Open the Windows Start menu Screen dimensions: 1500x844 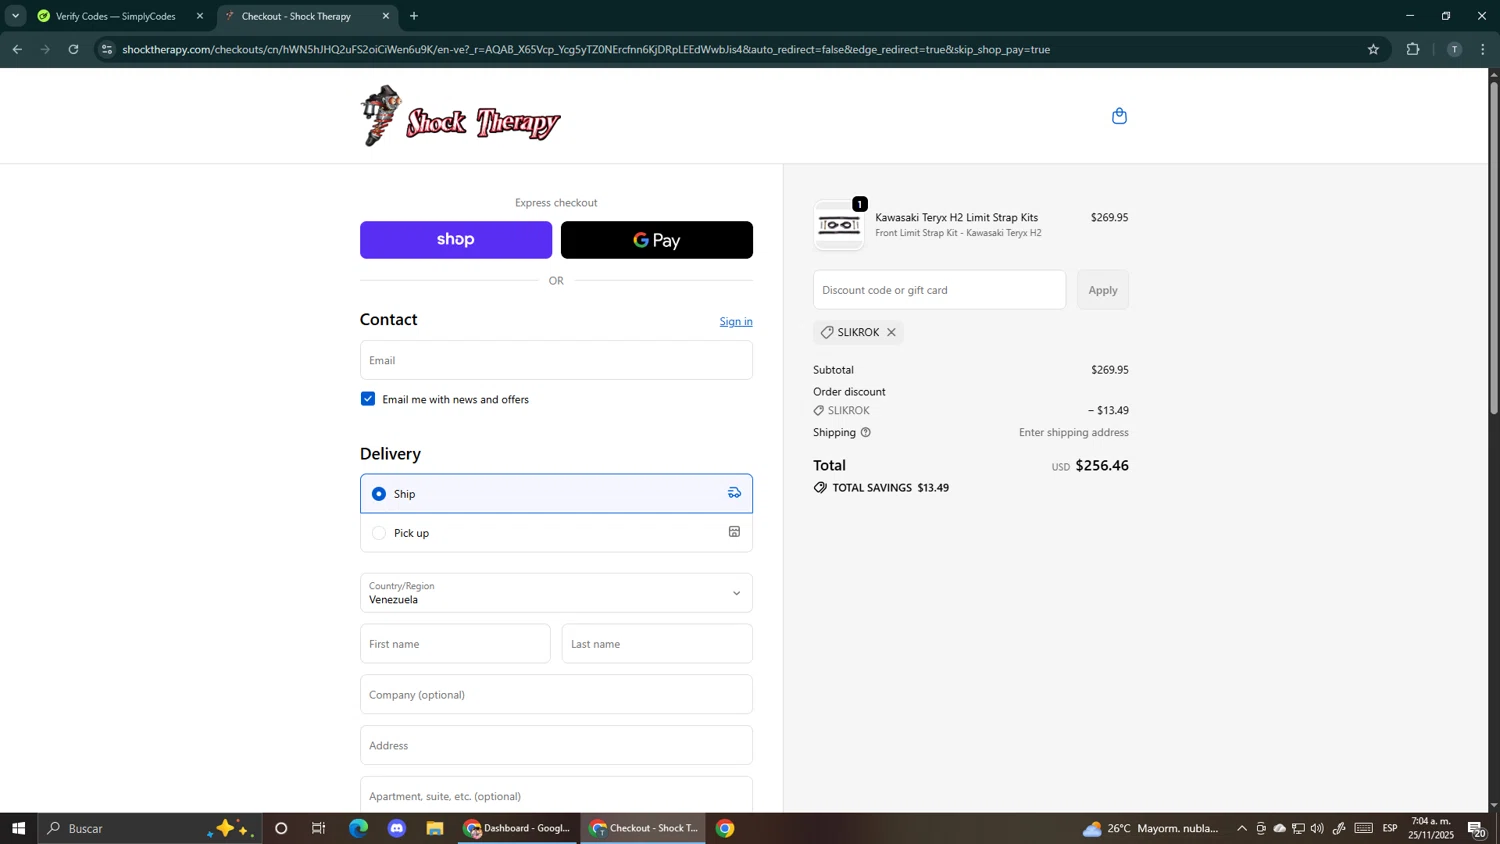click(x=18, y=828)
